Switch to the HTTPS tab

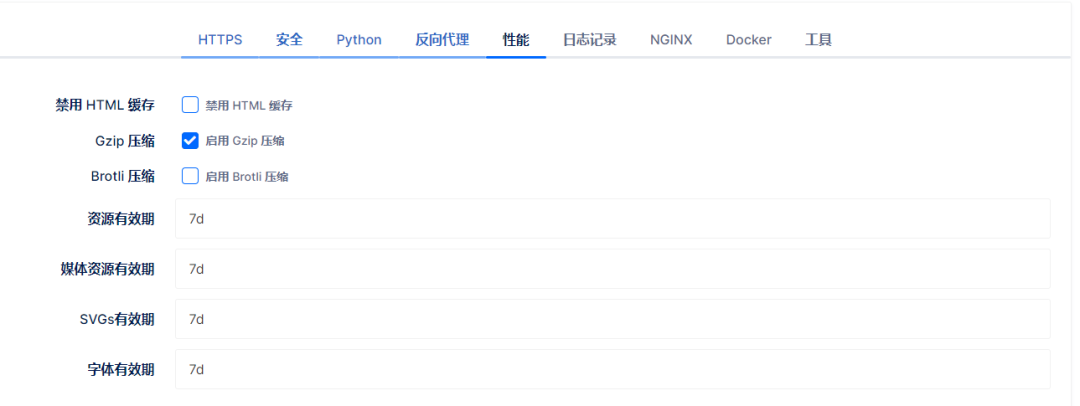pos(220,40)
